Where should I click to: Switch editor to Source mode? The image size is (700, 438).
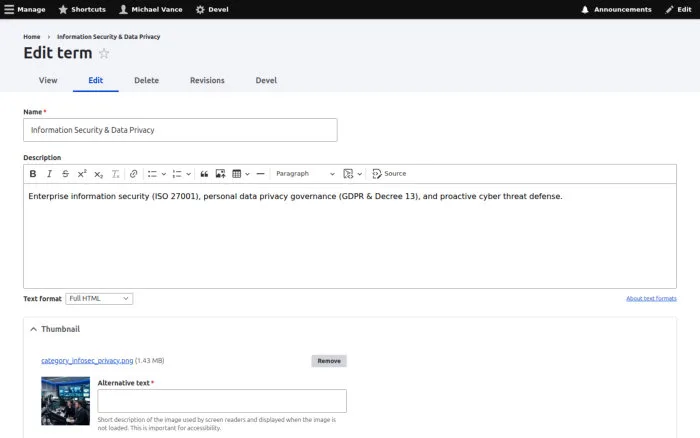pyautogui.click(x=389, y=174)
